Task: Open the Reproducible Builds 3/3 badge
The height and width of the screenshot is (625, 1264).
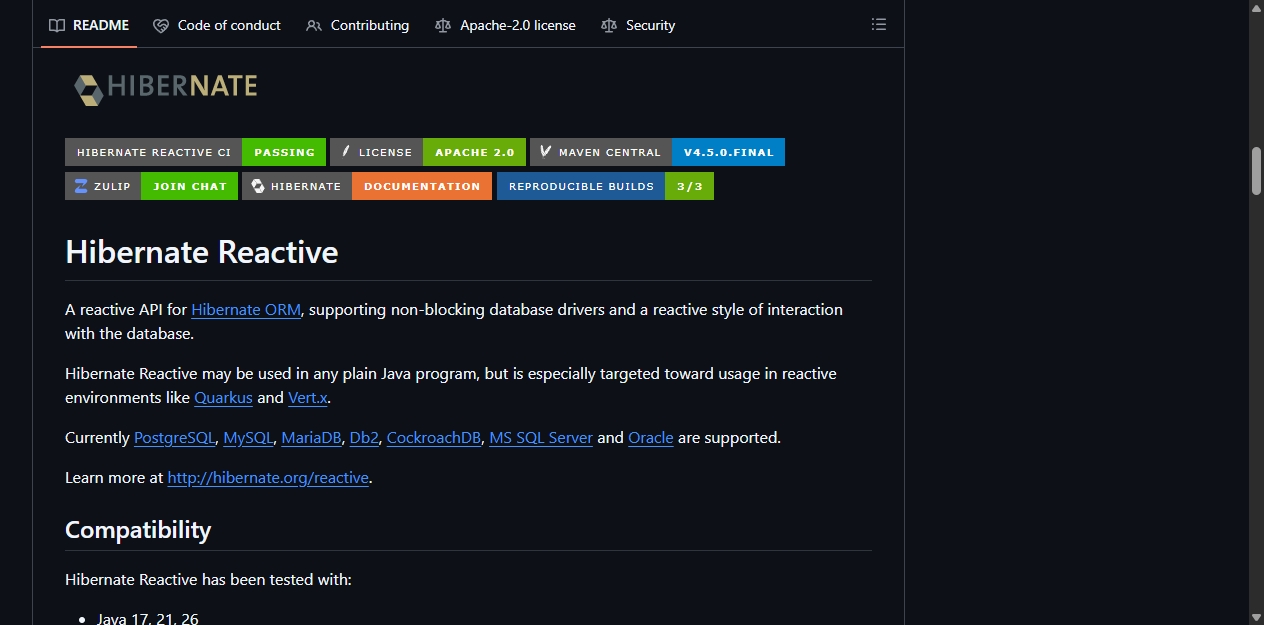Action: coord(606,186)
